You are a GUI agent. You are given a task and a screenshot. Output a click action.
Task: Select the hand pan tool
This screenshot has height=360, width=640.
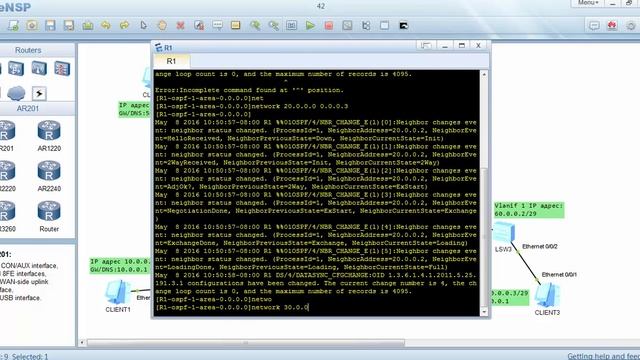pos(162,25)
